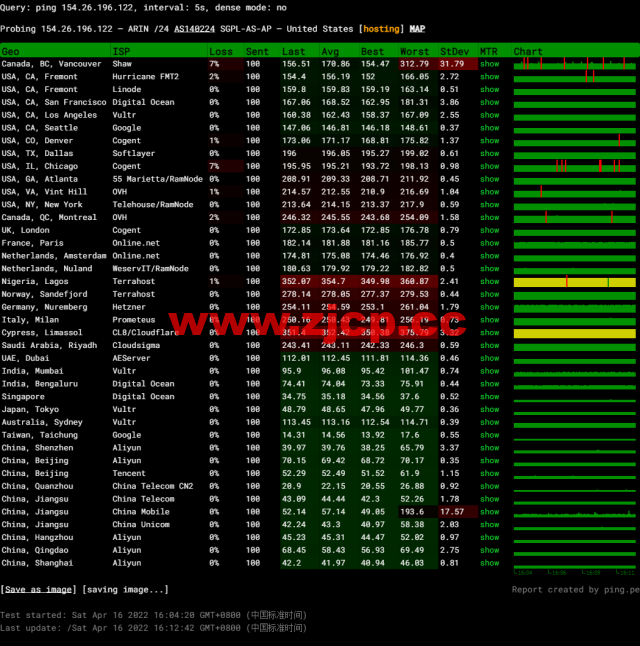Click the Last update timestamp line
The image size is (640, 646).
point(153,628)
